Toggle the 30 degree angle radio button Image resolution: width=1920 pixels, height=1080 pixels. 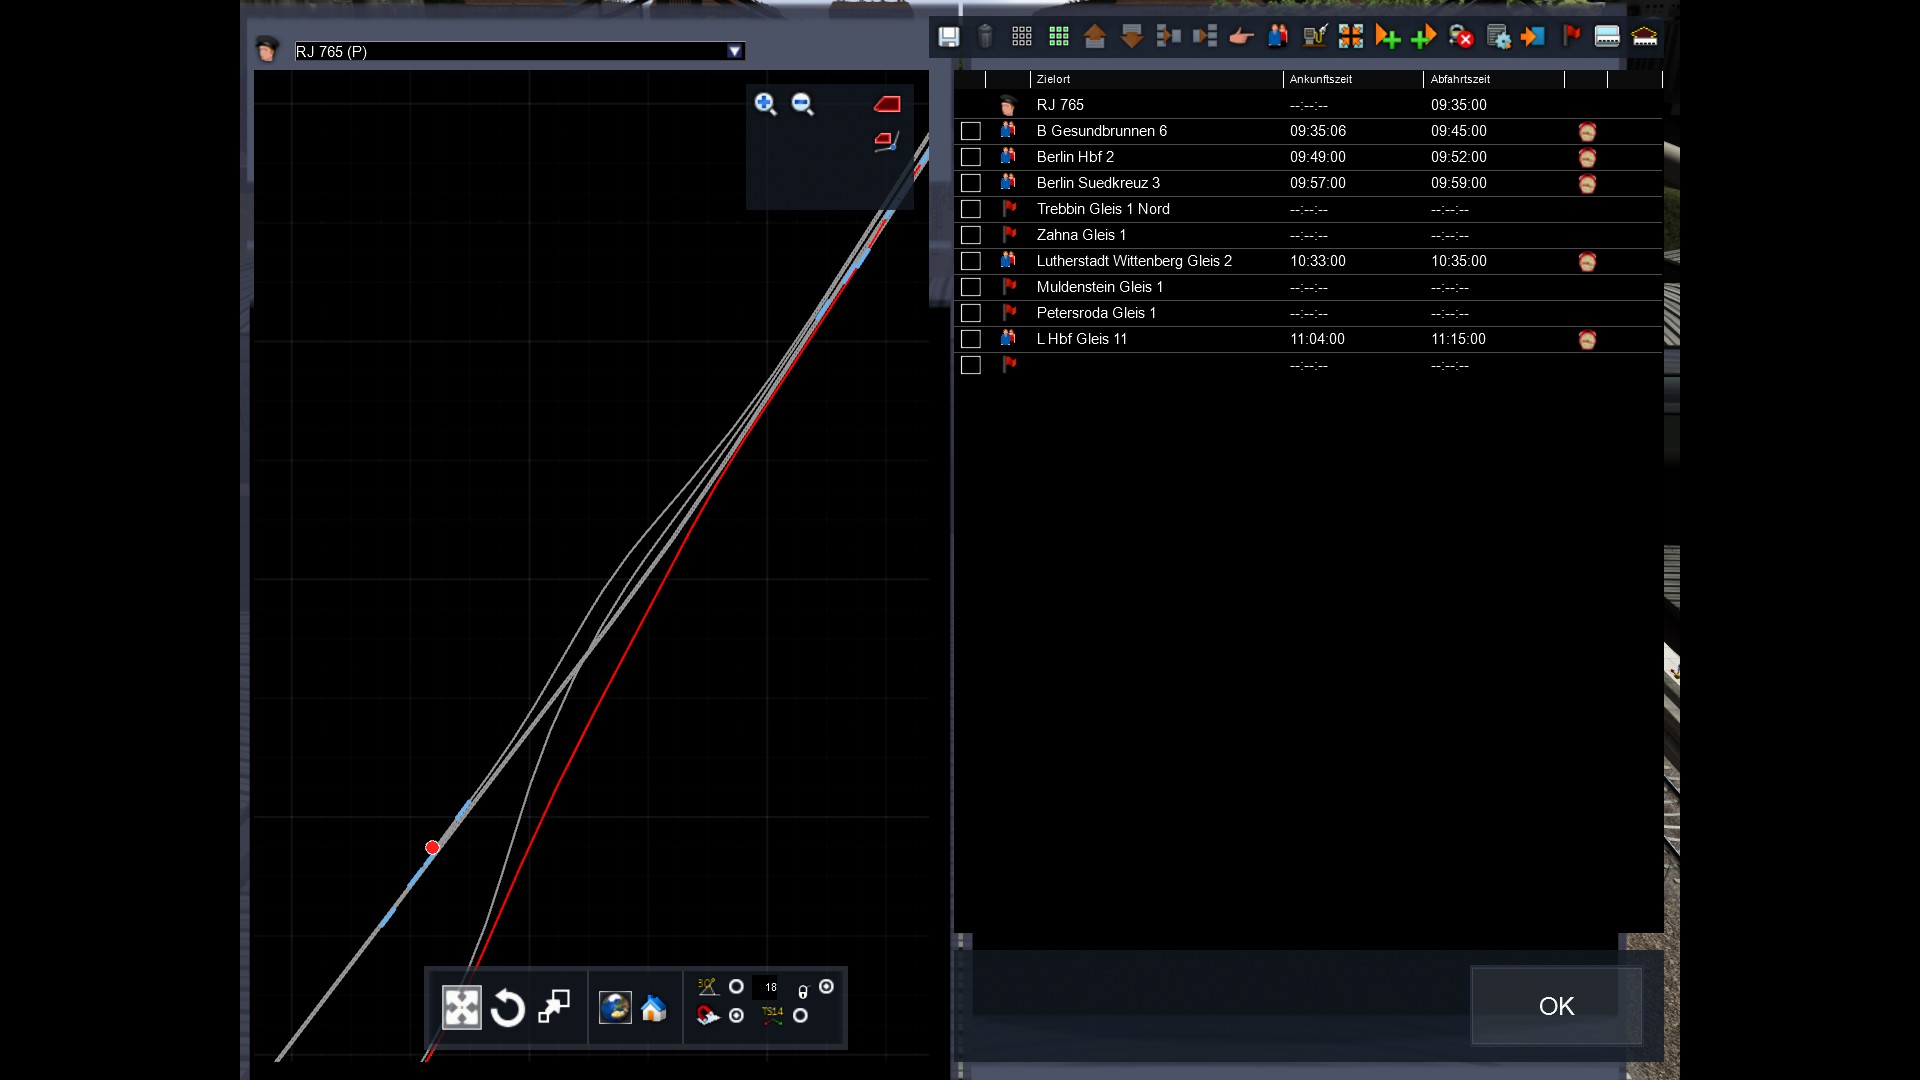737,987
